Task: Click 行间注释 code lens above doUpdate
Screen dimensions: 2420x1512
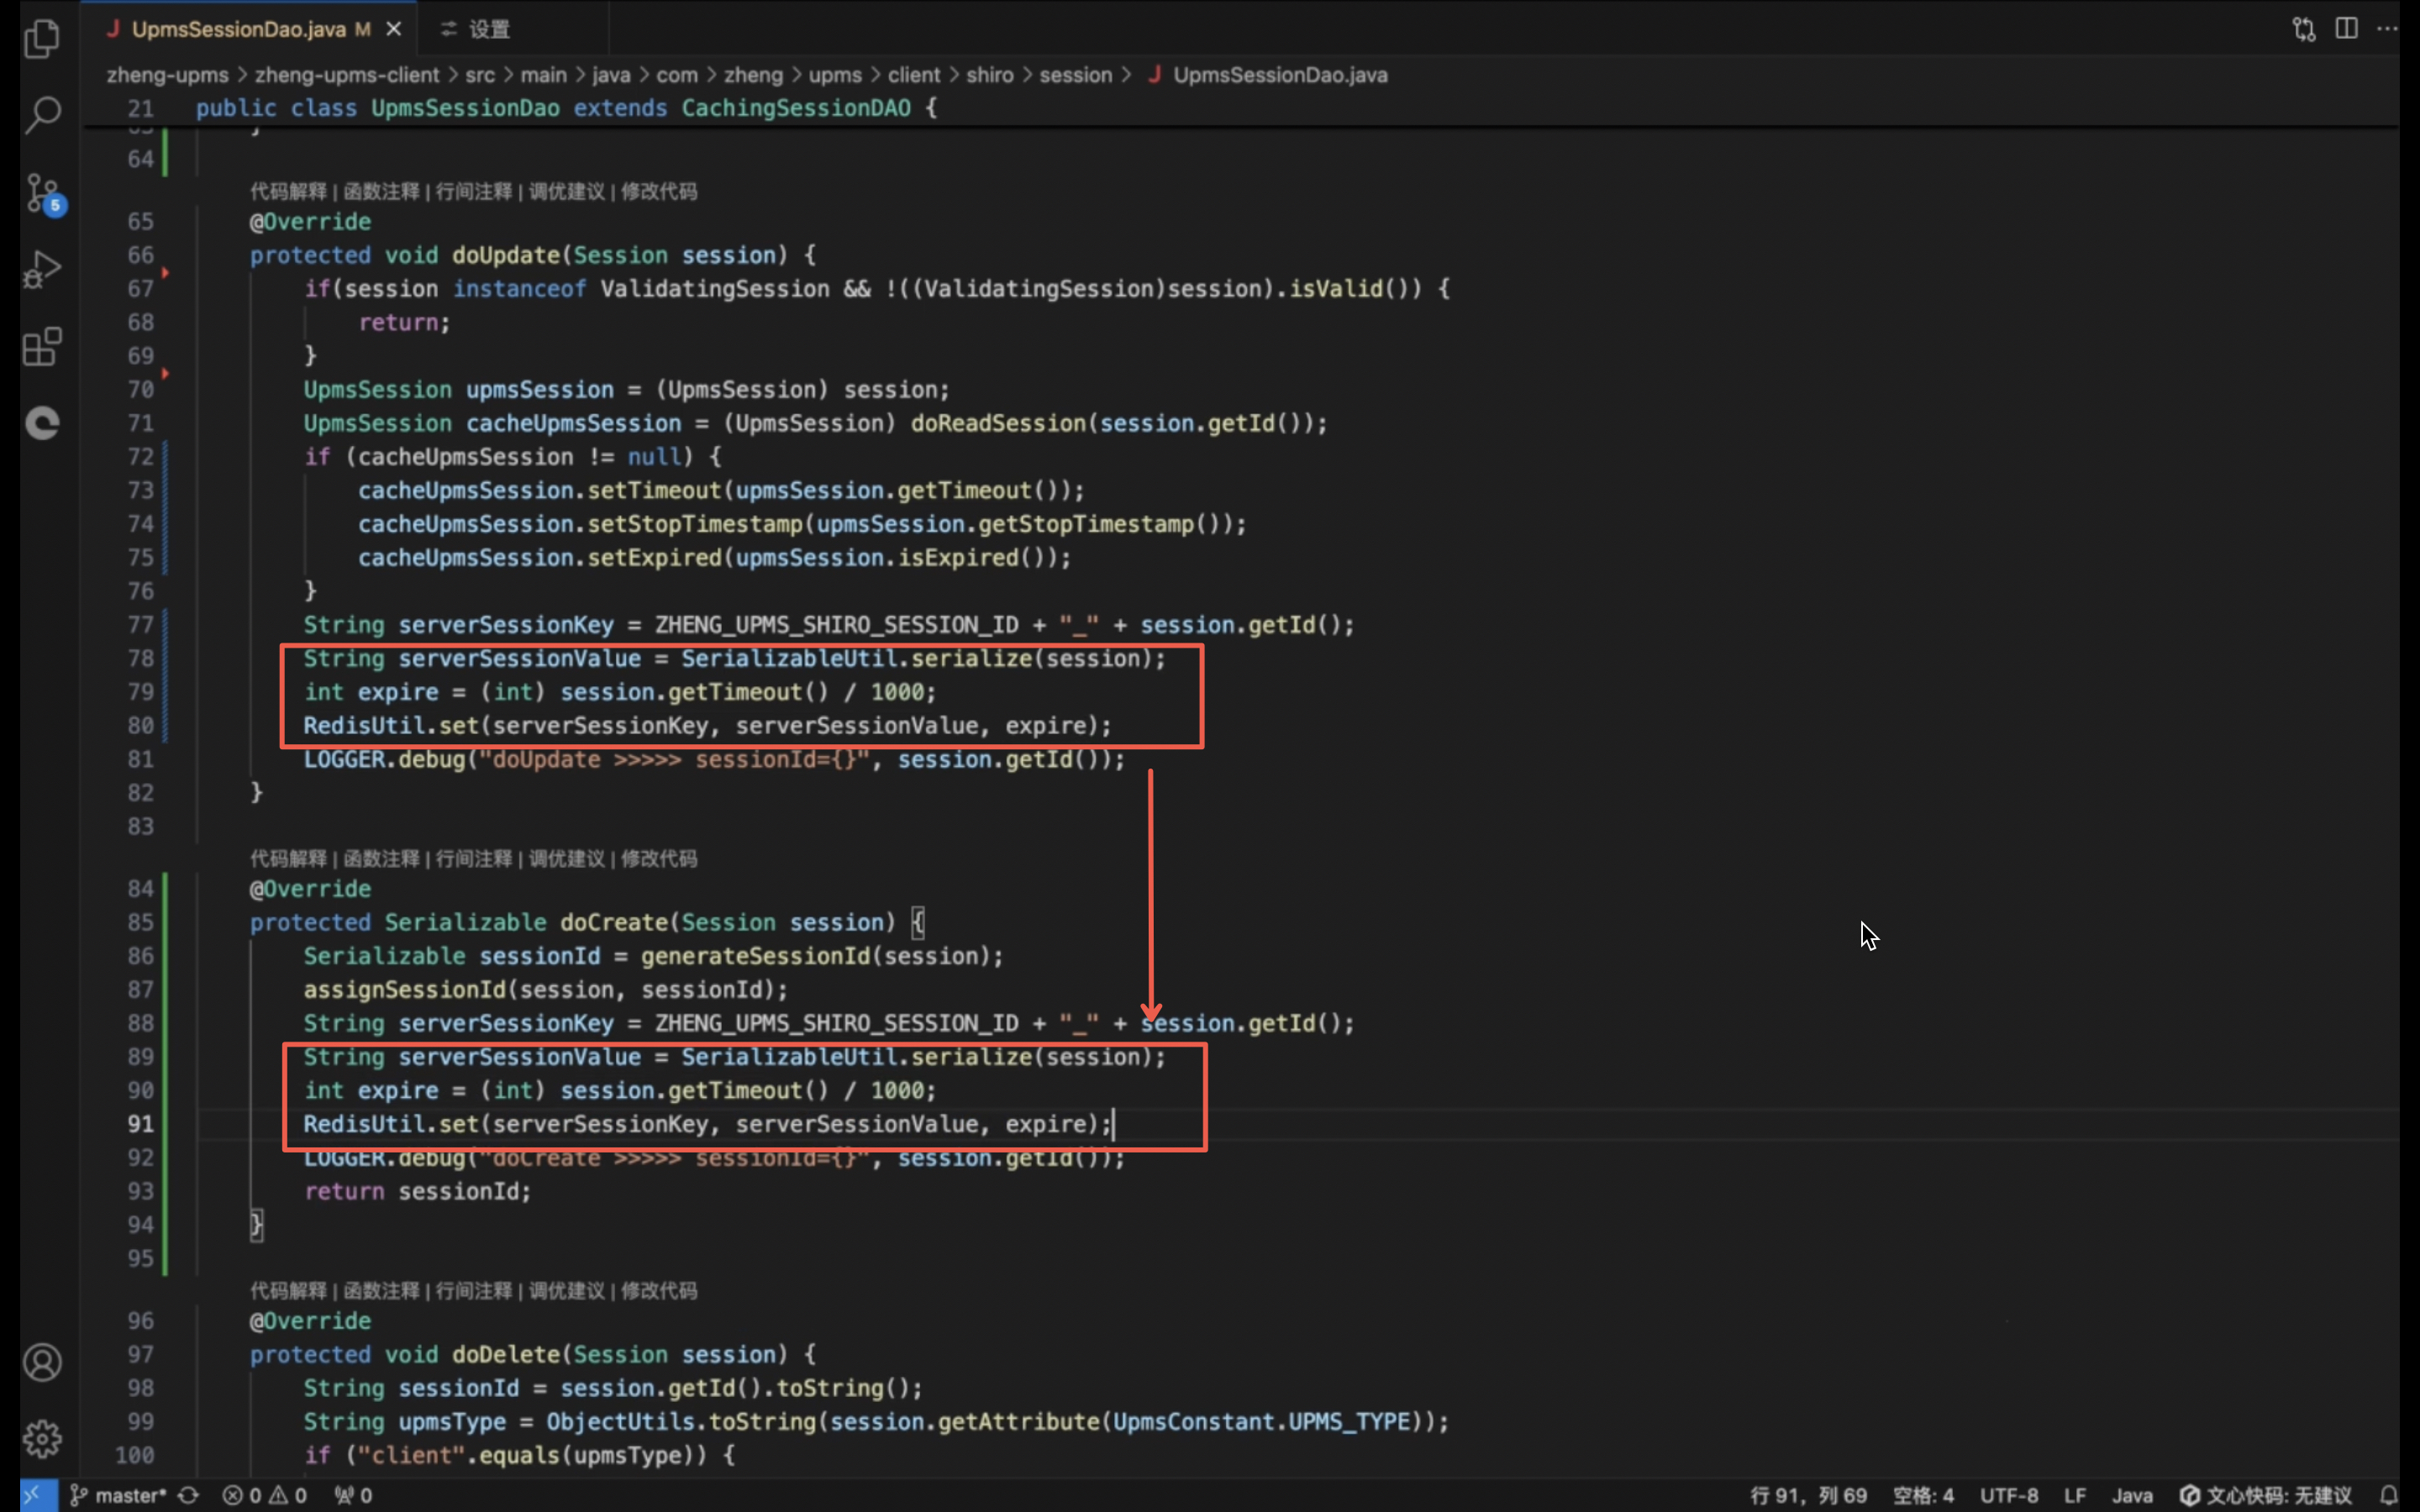Action: click(x=474, y=191)
